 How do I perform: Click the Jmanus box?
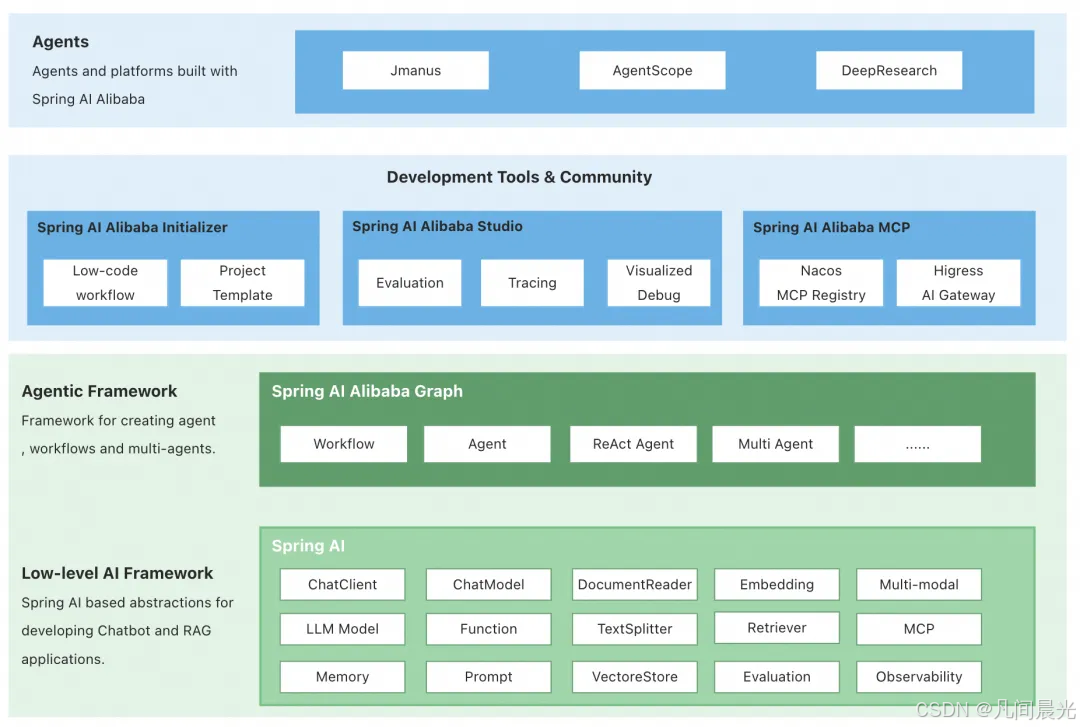click(415, 70)
